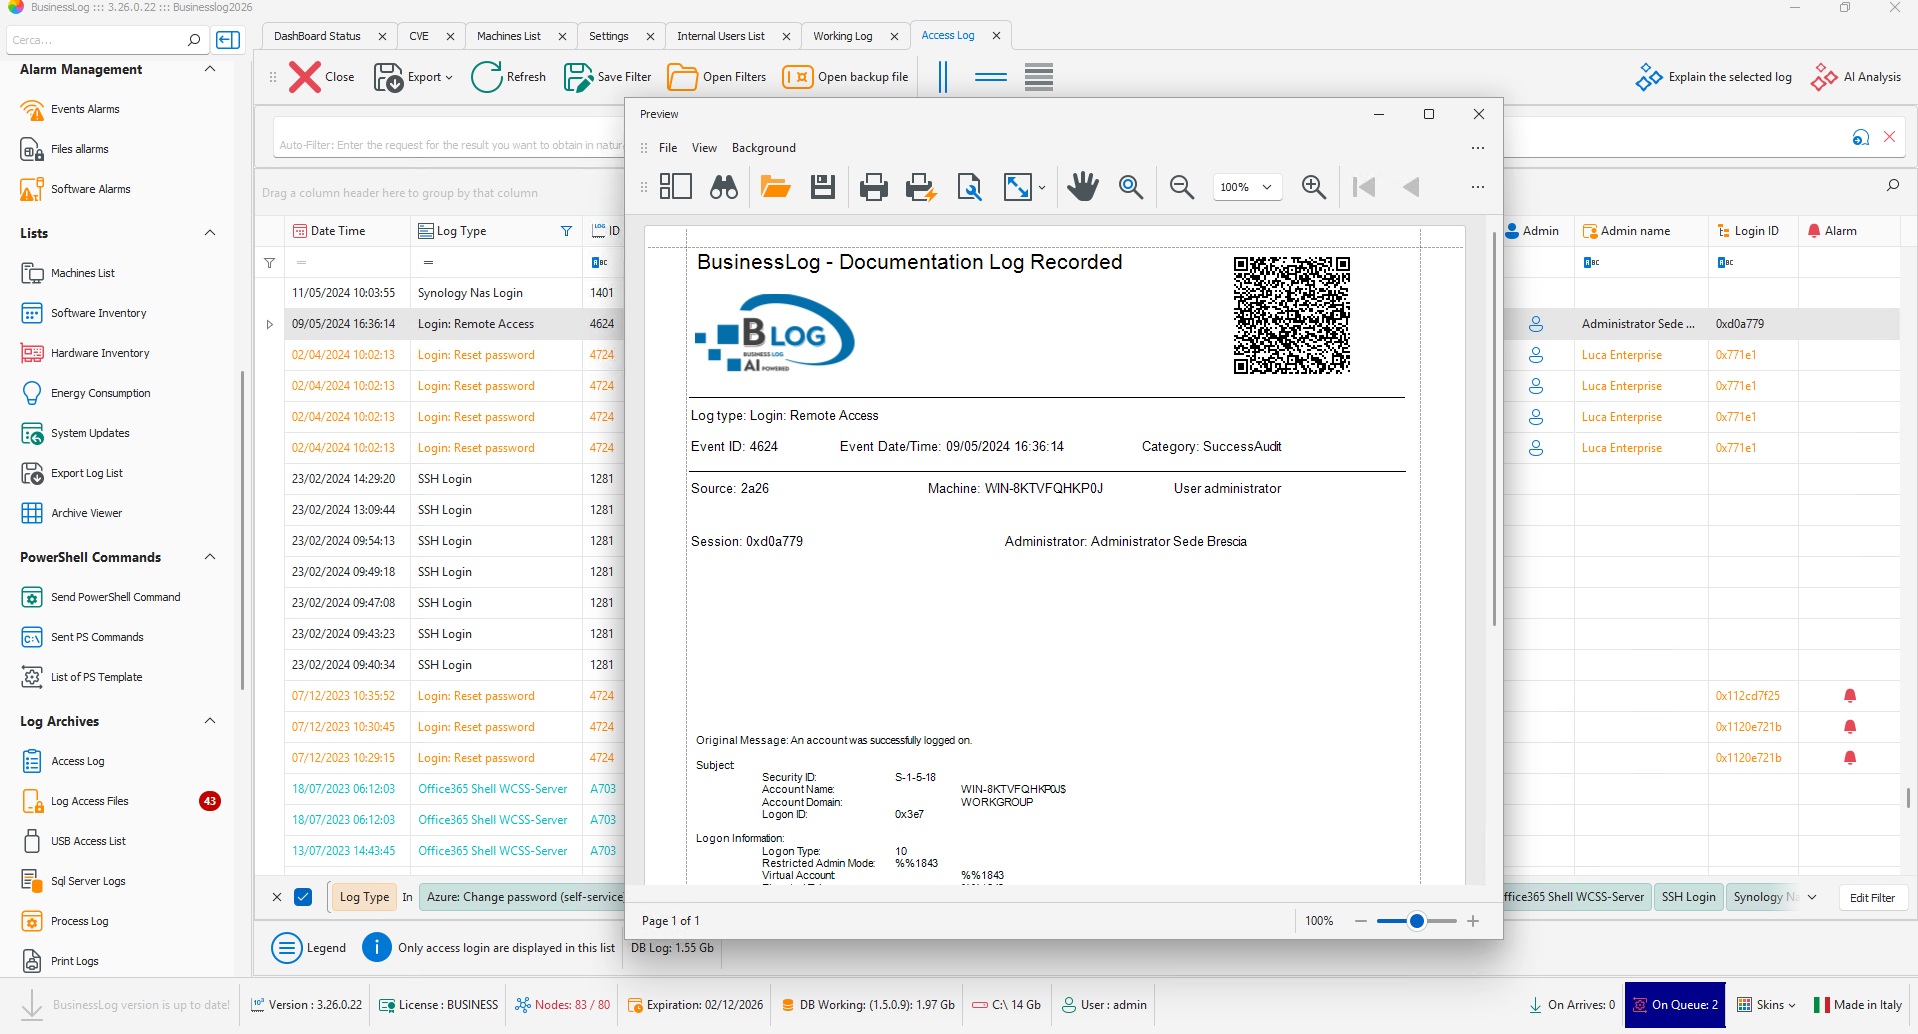This screenshot has width=1918, height=1034.
Task: Click Explain the selected log
Action: [x=1714, y=77]
